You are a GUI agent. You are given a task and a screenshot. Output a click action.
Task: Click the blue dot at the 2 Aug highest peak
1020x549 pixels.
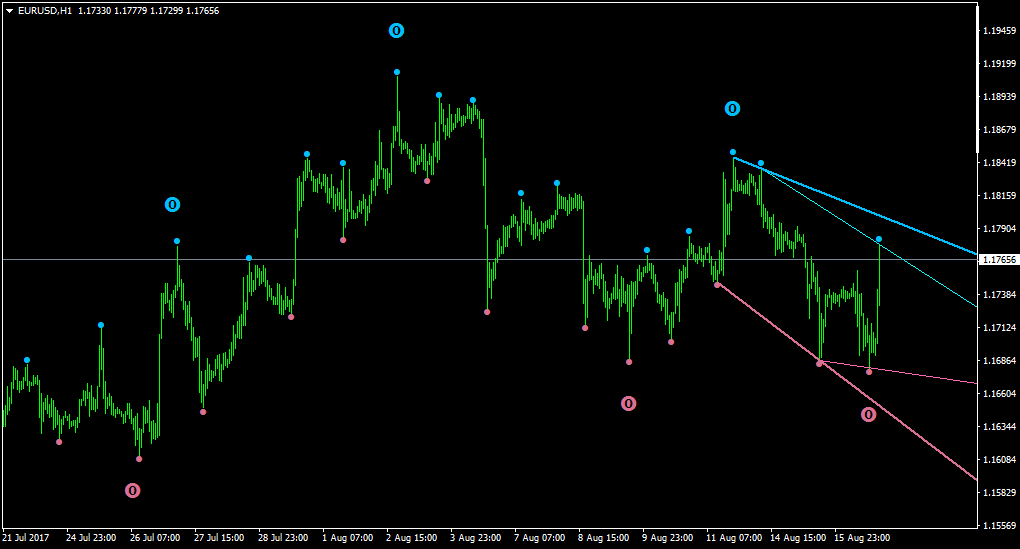397,72
